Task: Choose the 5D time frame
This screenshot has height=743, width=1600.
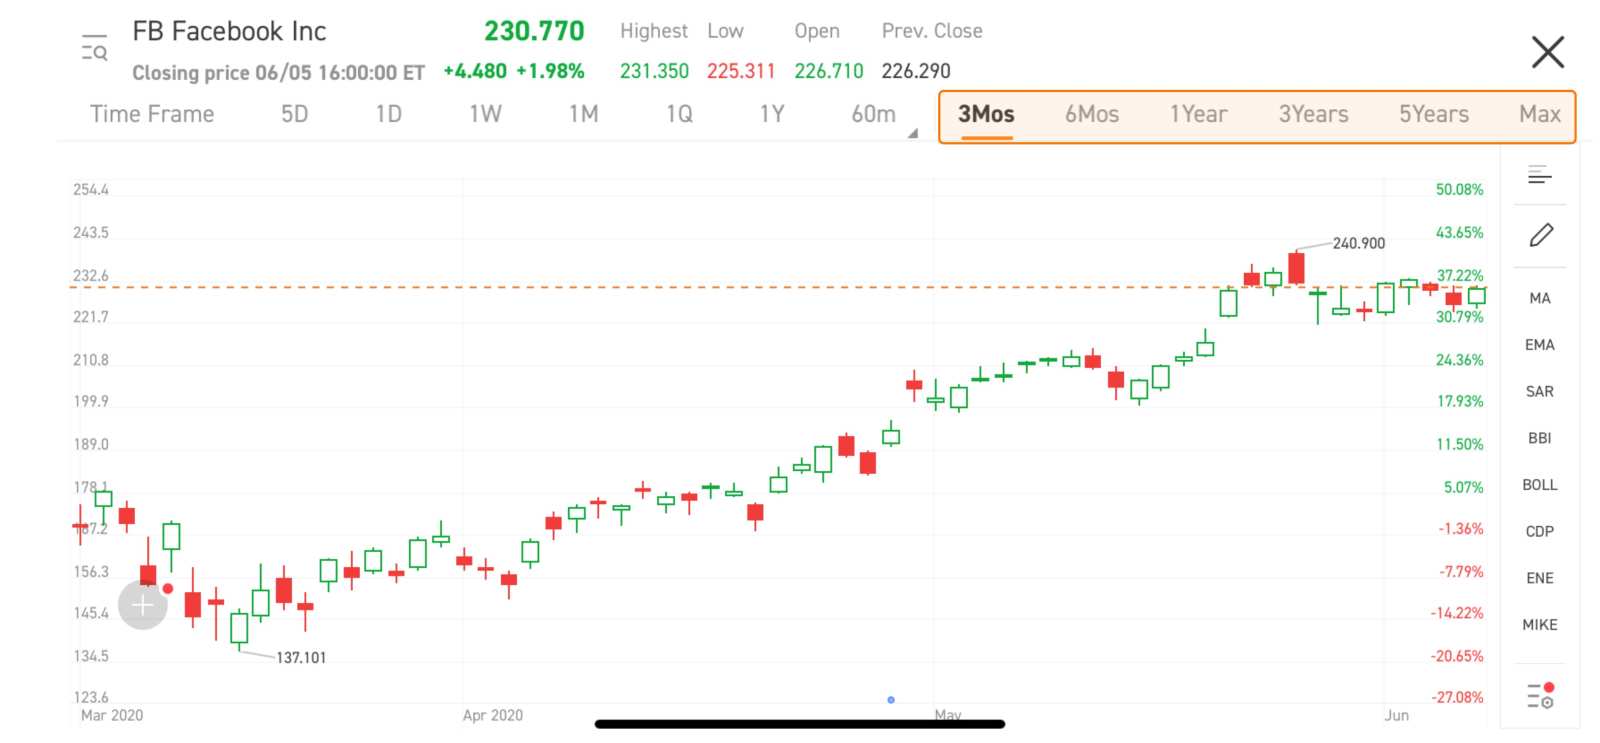Action: (x=294, y=115)
